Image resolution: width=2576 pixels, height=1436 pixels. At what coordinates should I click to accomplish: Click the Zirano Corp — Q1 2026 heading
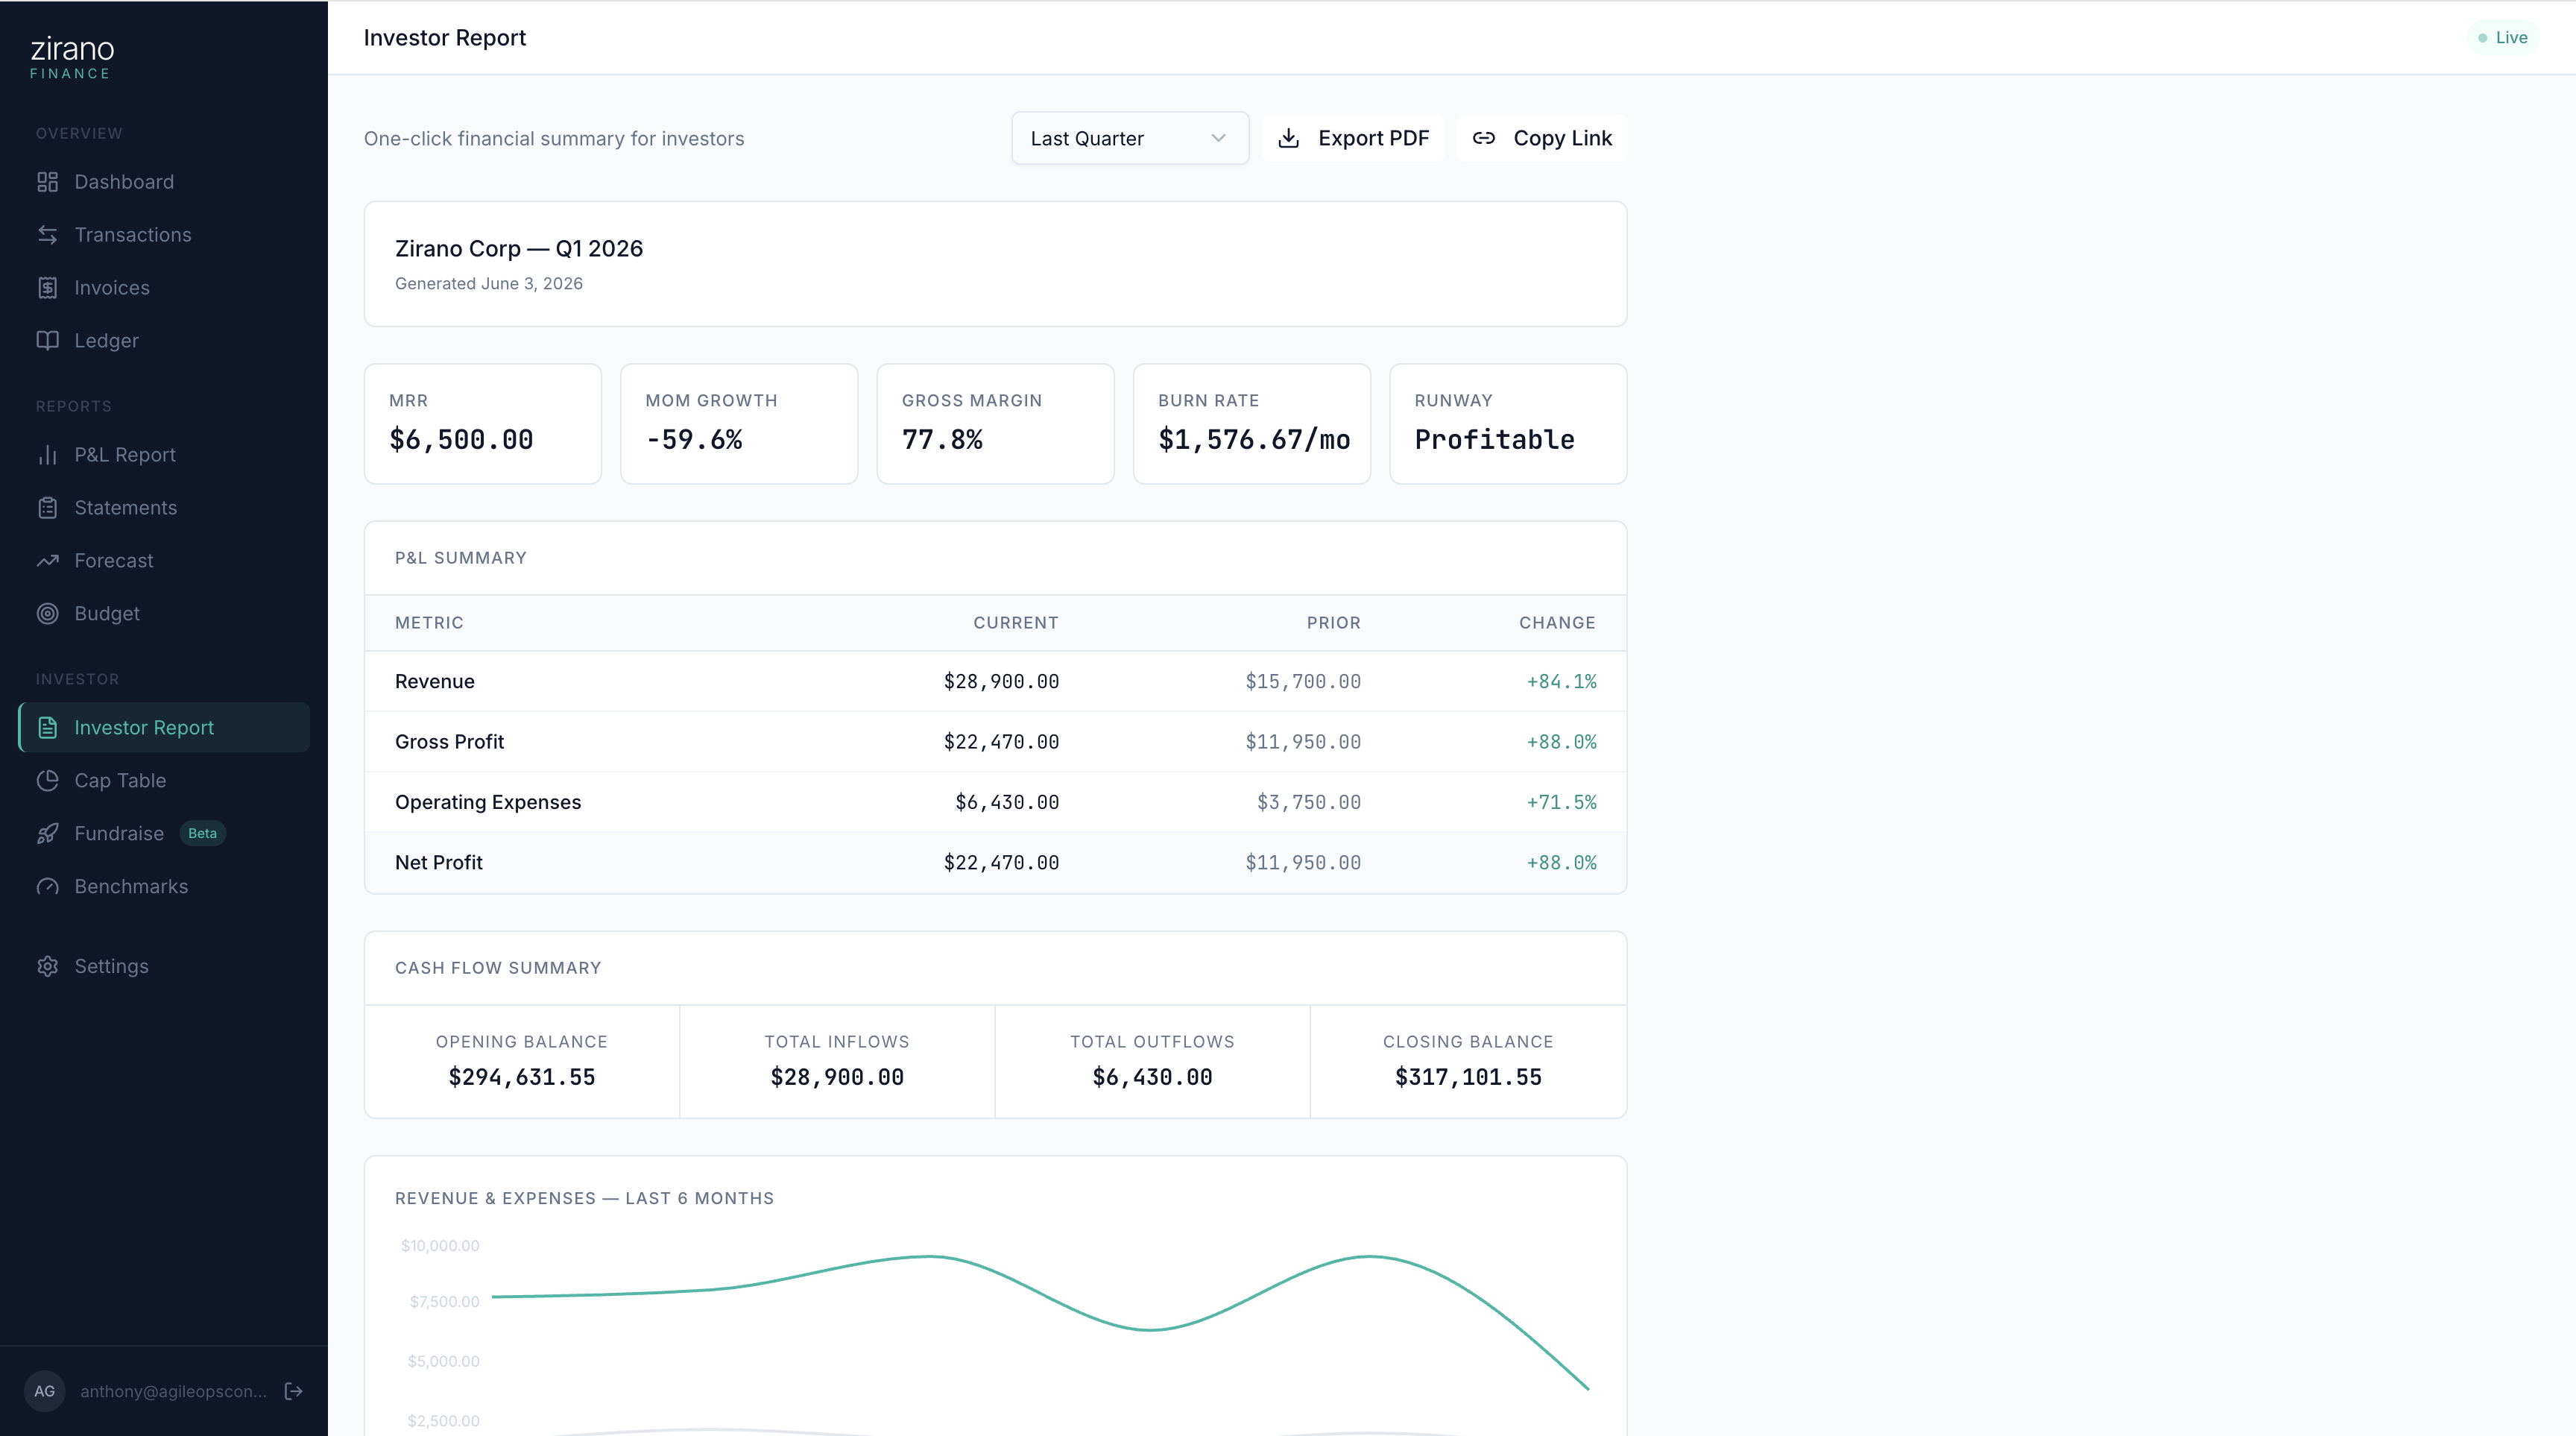519,249
